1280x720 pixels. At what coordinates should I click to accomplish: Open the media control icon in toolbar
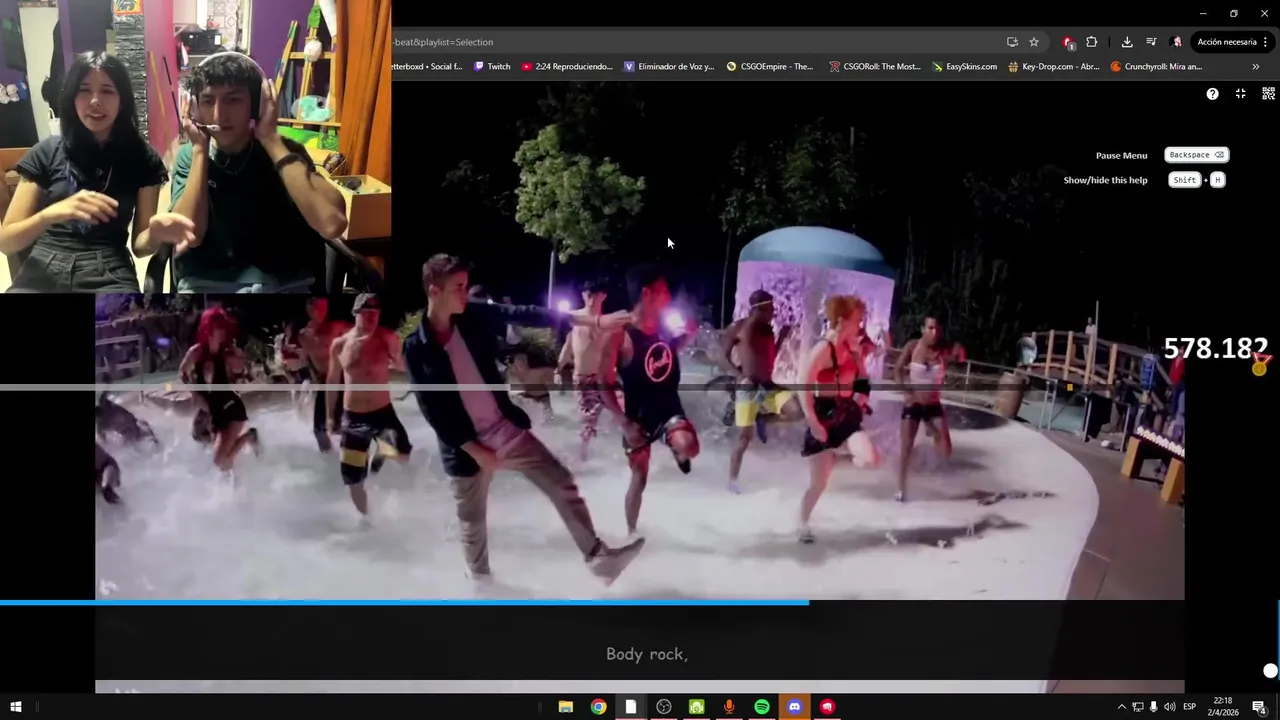(1151, 42)
